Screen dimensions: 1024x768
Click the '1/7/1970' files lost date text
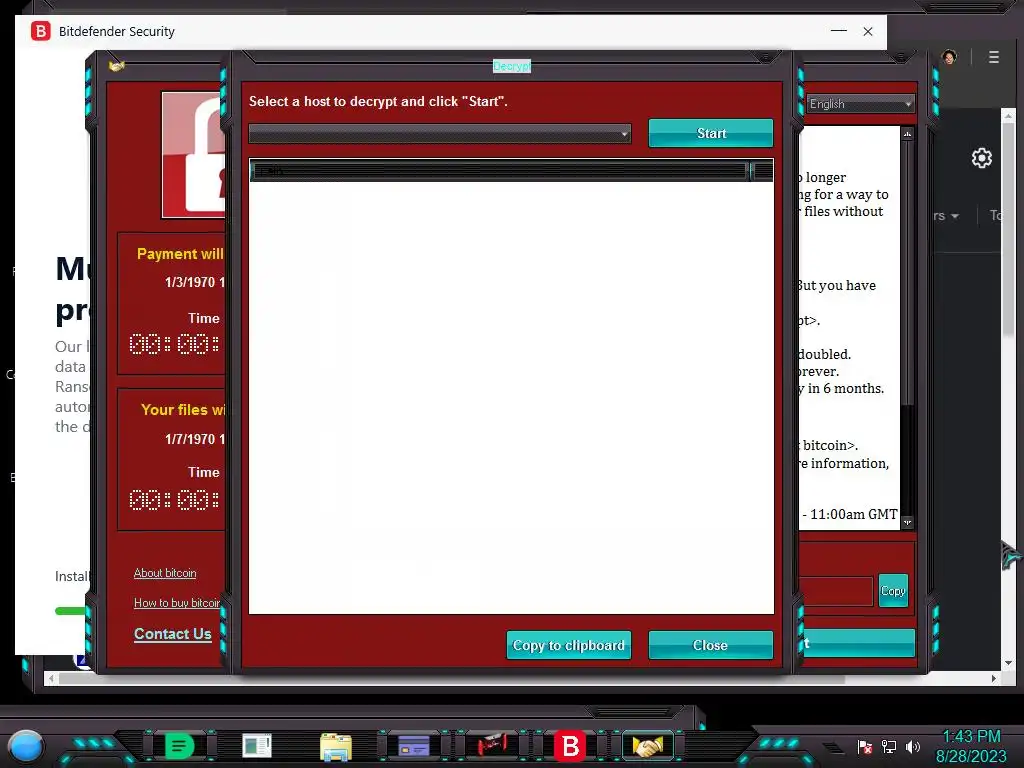[x=189, y=439]
